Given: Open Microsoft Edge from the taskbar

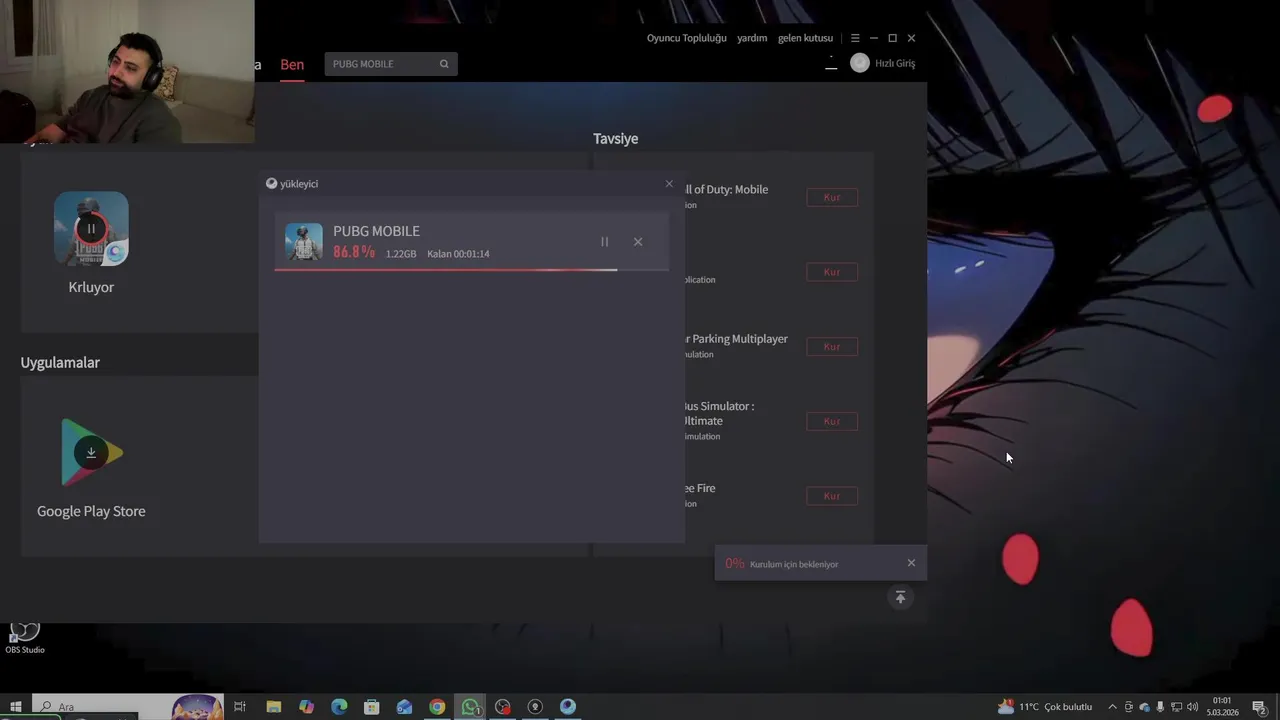Looking at the screenshot, I should (339, 707).
